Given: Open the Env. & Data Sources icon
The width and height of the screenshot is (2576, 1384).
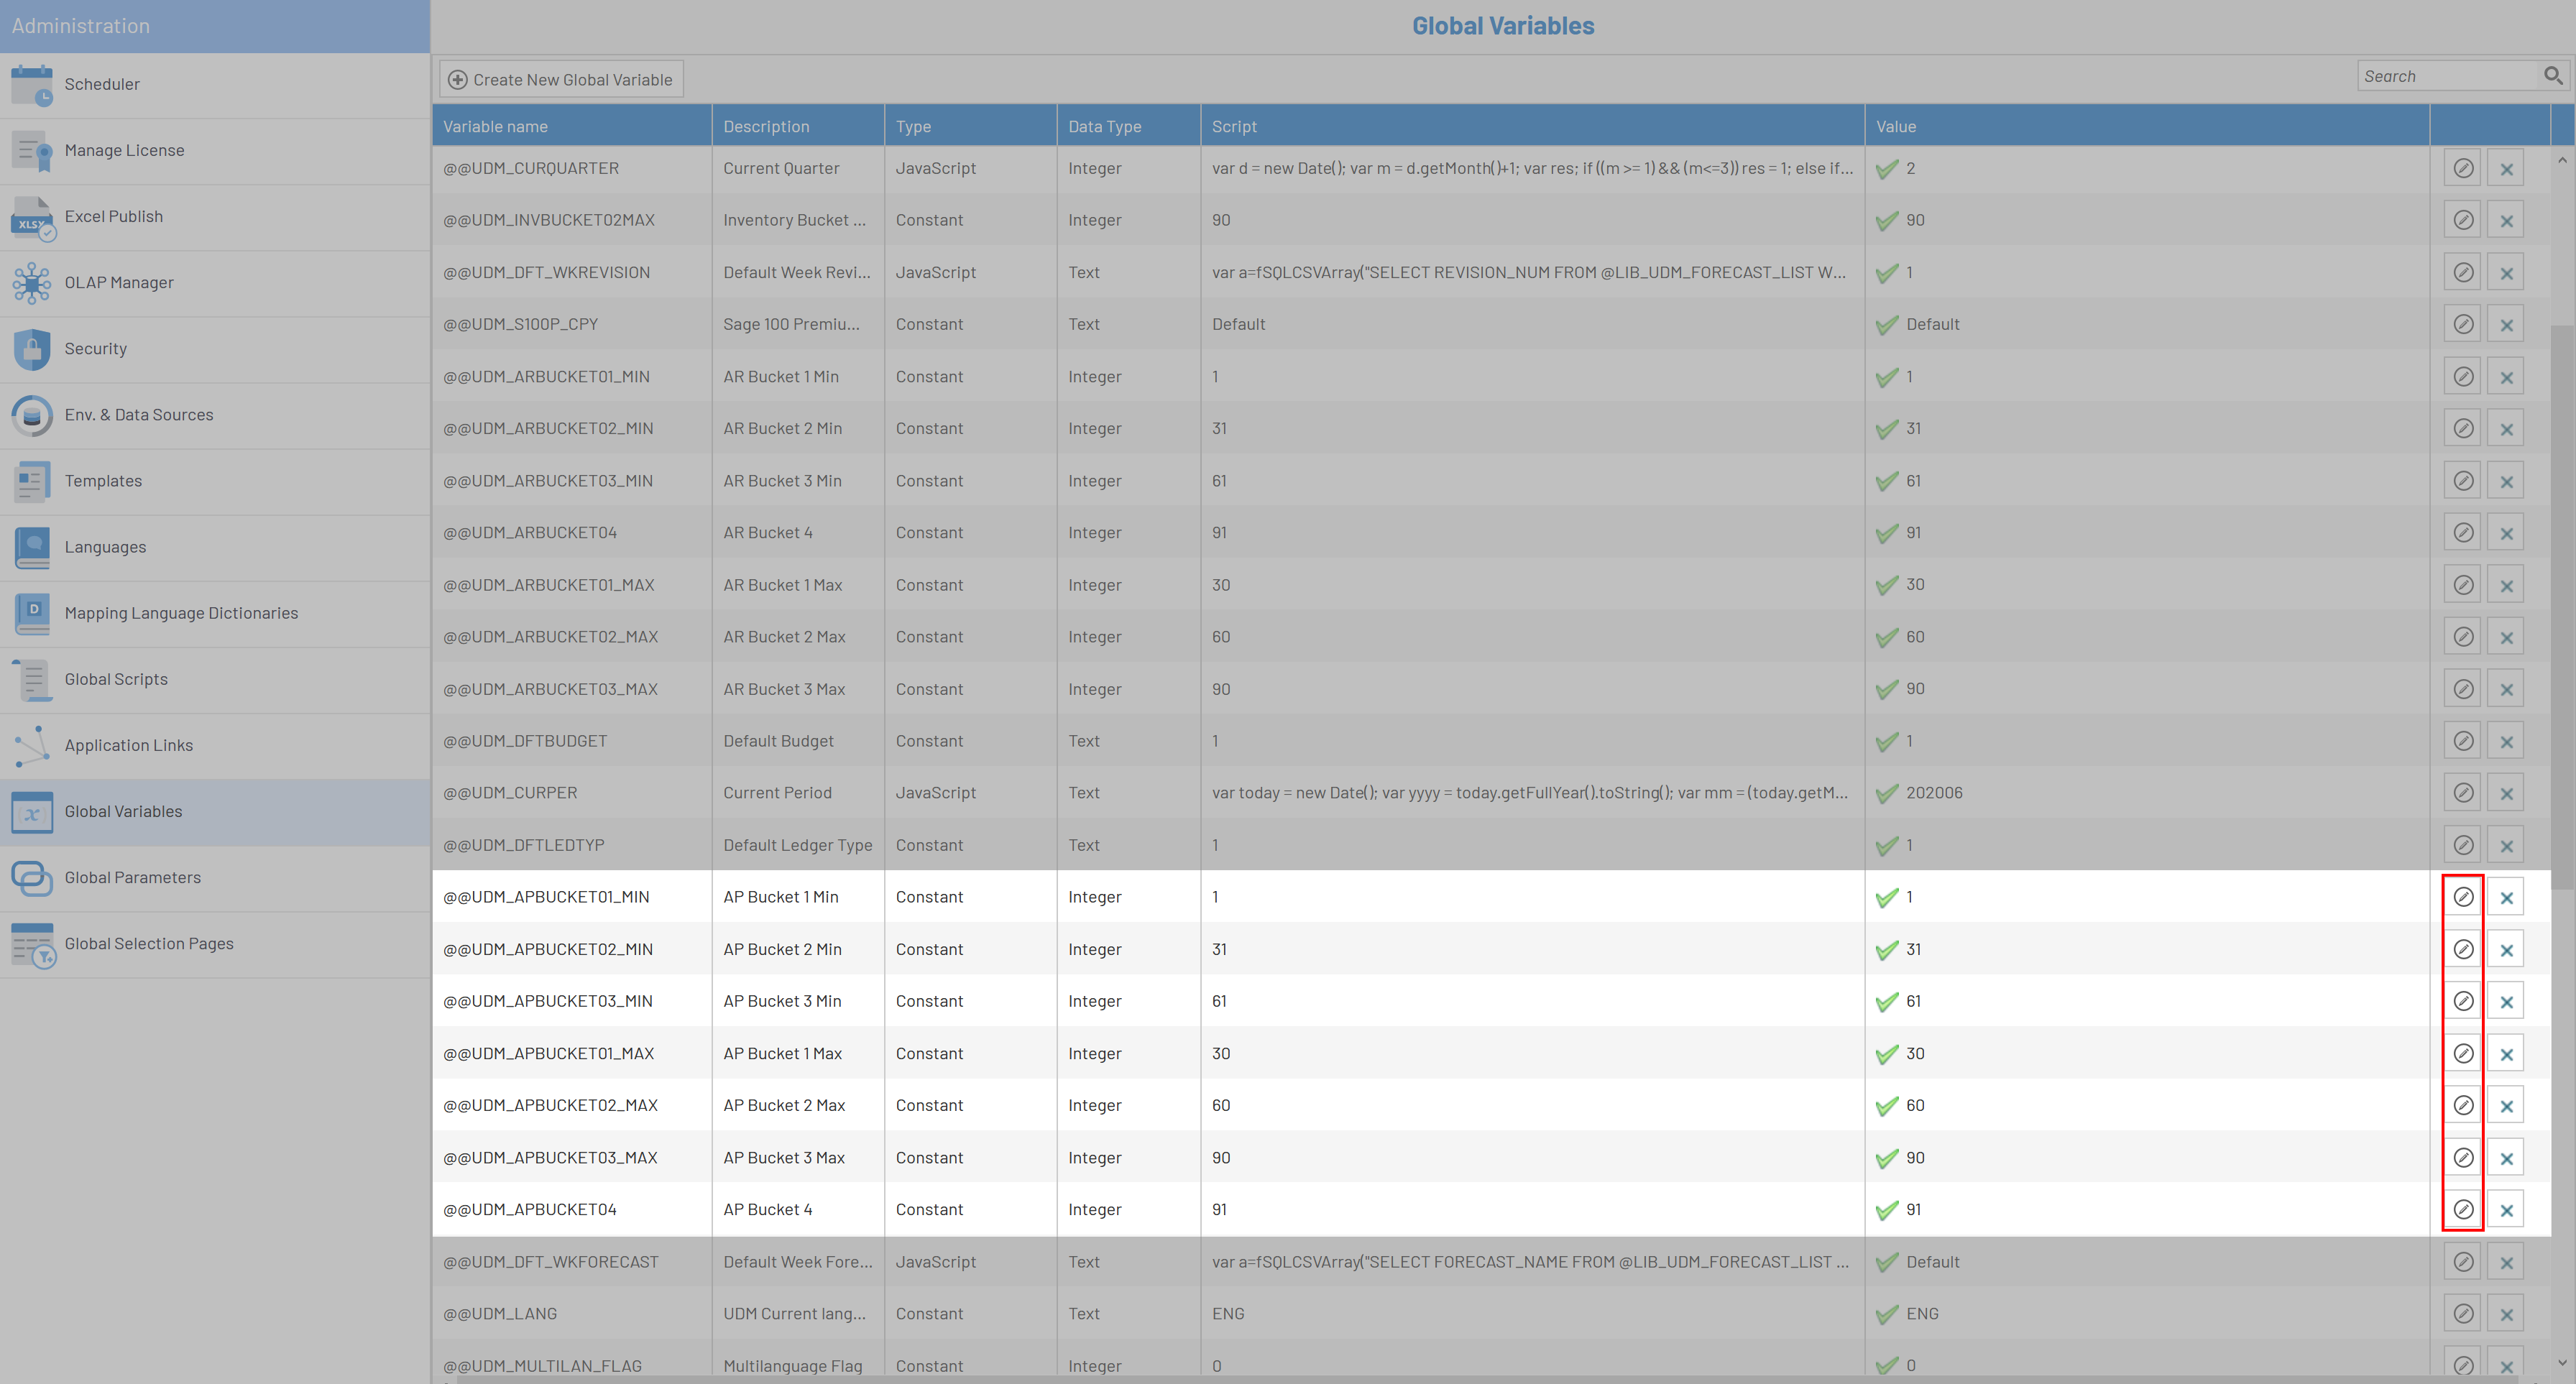Looking at the screenshot, I should point(32,415).
